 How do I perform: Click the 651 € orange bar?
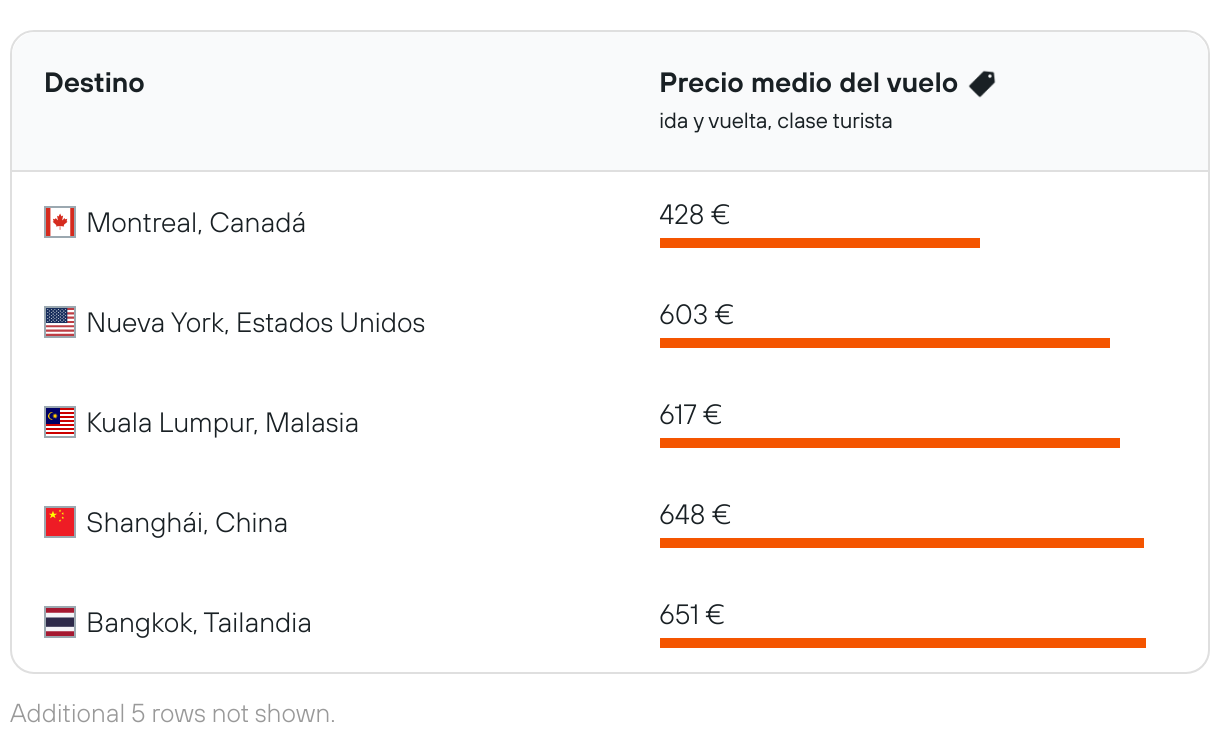click(x=902, y=643)
